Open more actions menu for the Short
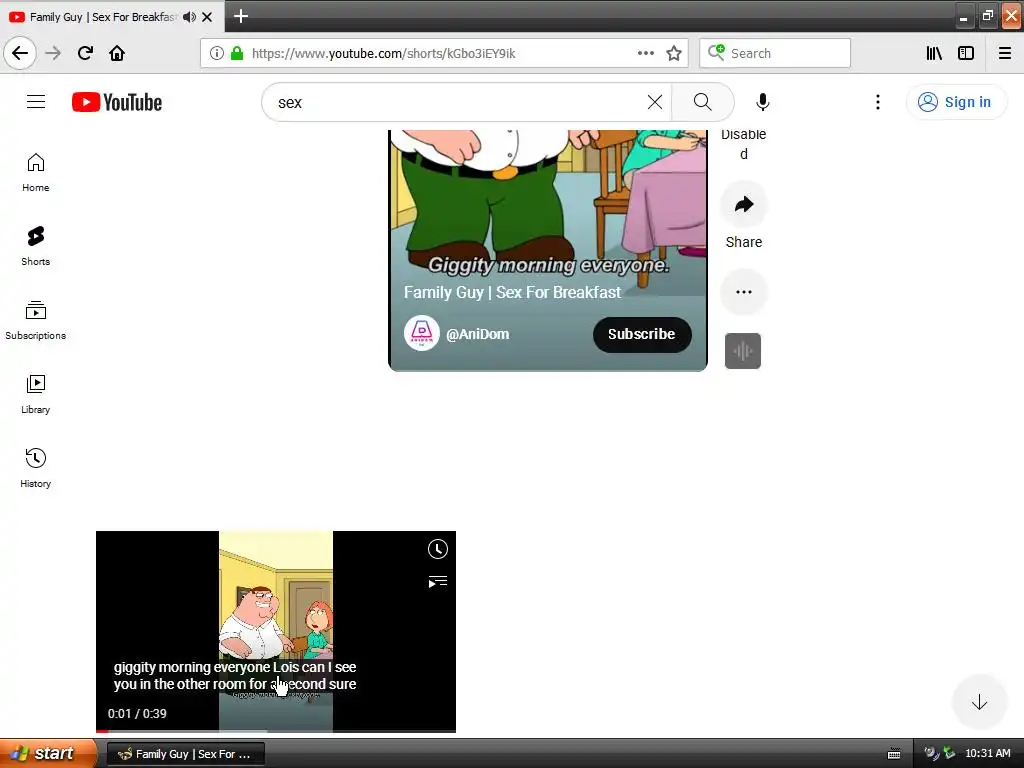Viewport: 1024px width, 768px height. [x=743, y=292]
